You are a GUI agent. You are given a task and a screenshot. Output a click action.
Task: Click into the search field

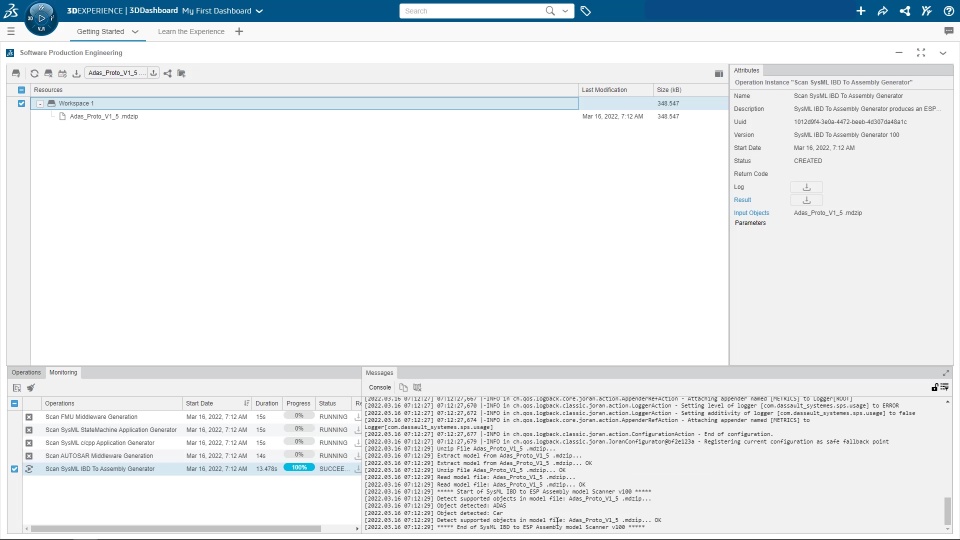pos(471,11)
